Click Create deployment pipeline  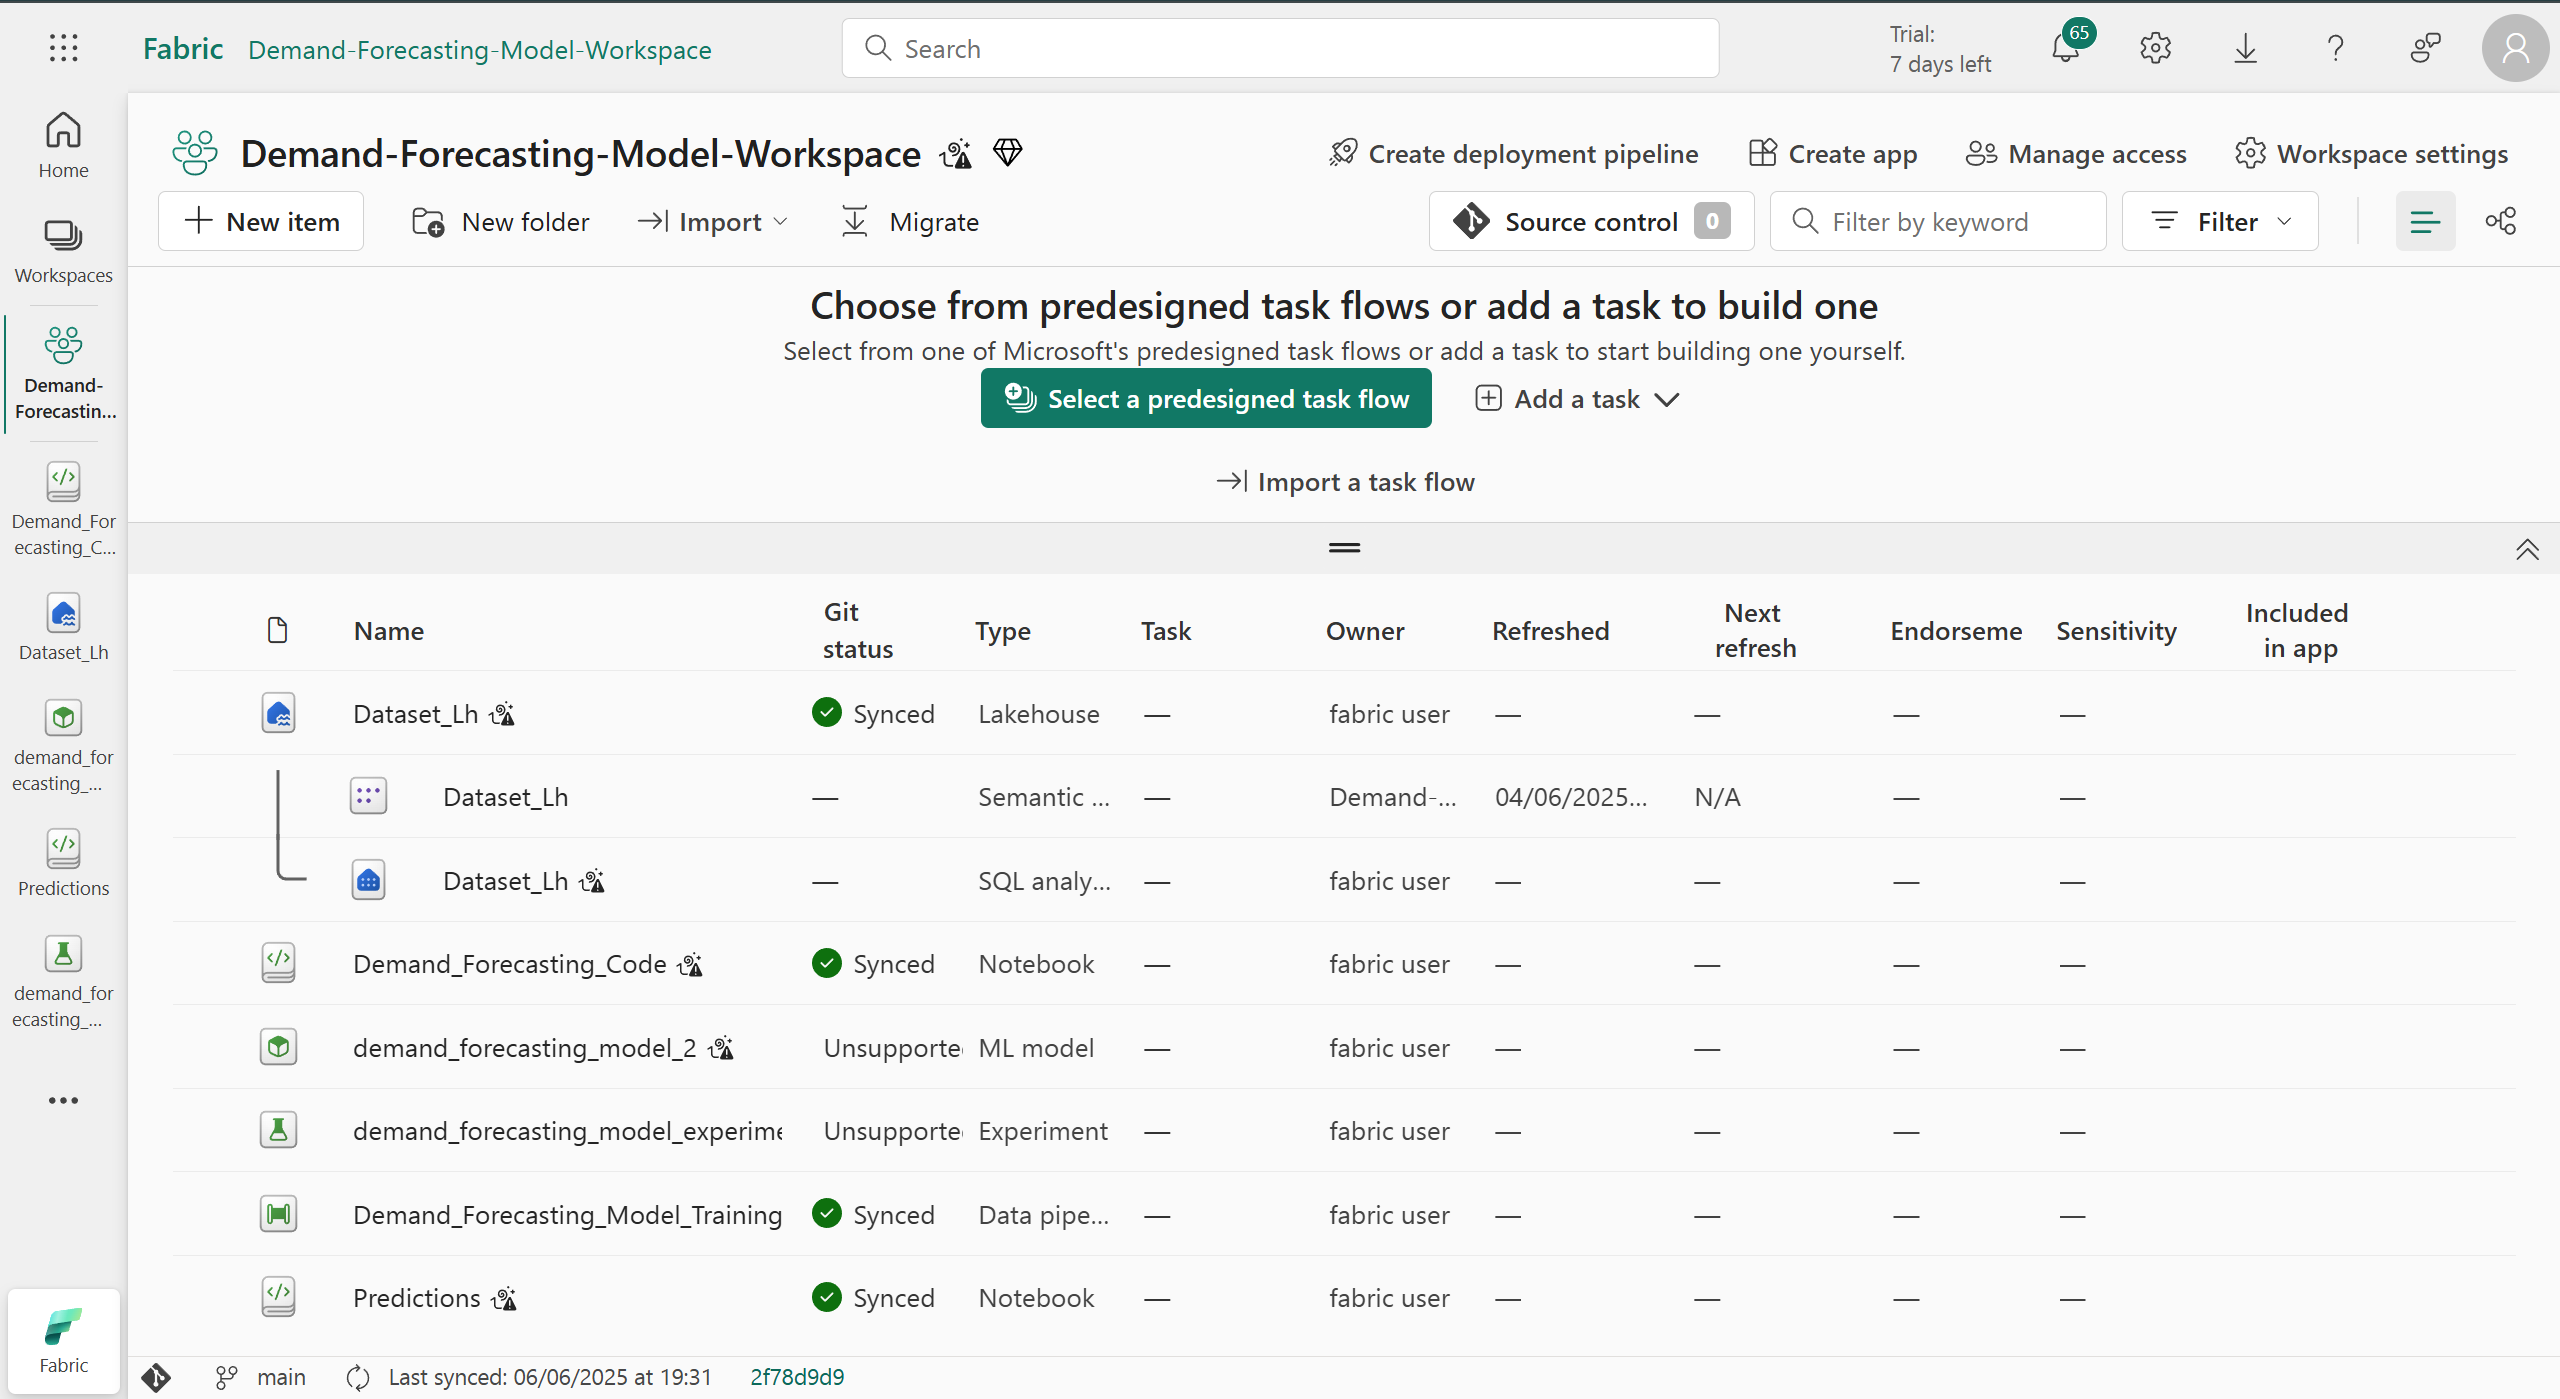[x=1513, y=153]
